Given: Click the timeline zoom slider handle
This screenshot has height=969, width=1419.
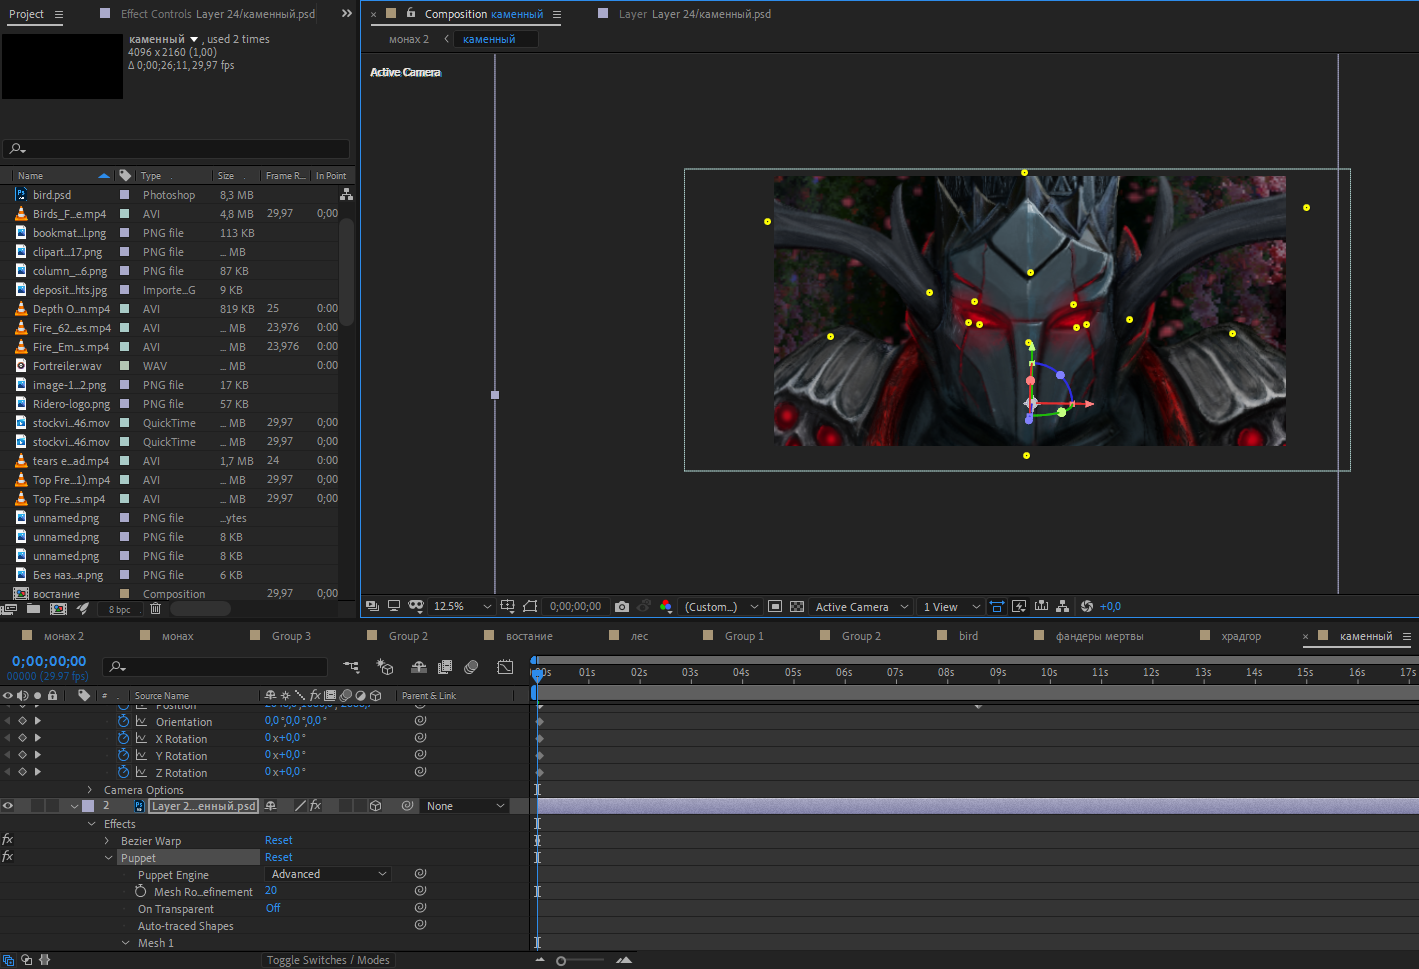Looking at the screenshot, I should (x=561, y=961).
